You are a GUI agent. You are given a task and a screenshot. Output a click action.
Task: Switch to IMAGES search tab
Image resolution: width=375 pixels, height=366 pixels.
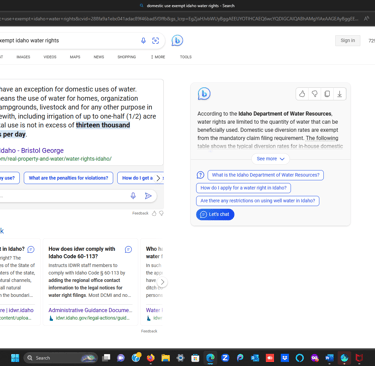(23, 57)
